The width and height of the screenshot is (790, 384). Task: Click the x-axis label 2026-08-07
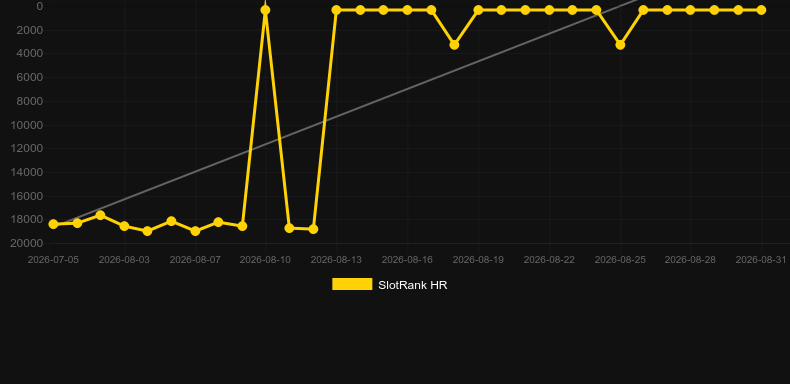point(195,260)
